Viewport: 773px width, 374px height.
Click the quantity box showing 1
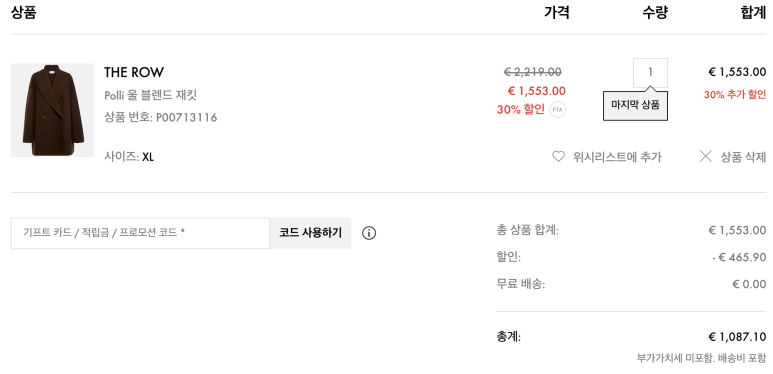click(x=650, y=72)
